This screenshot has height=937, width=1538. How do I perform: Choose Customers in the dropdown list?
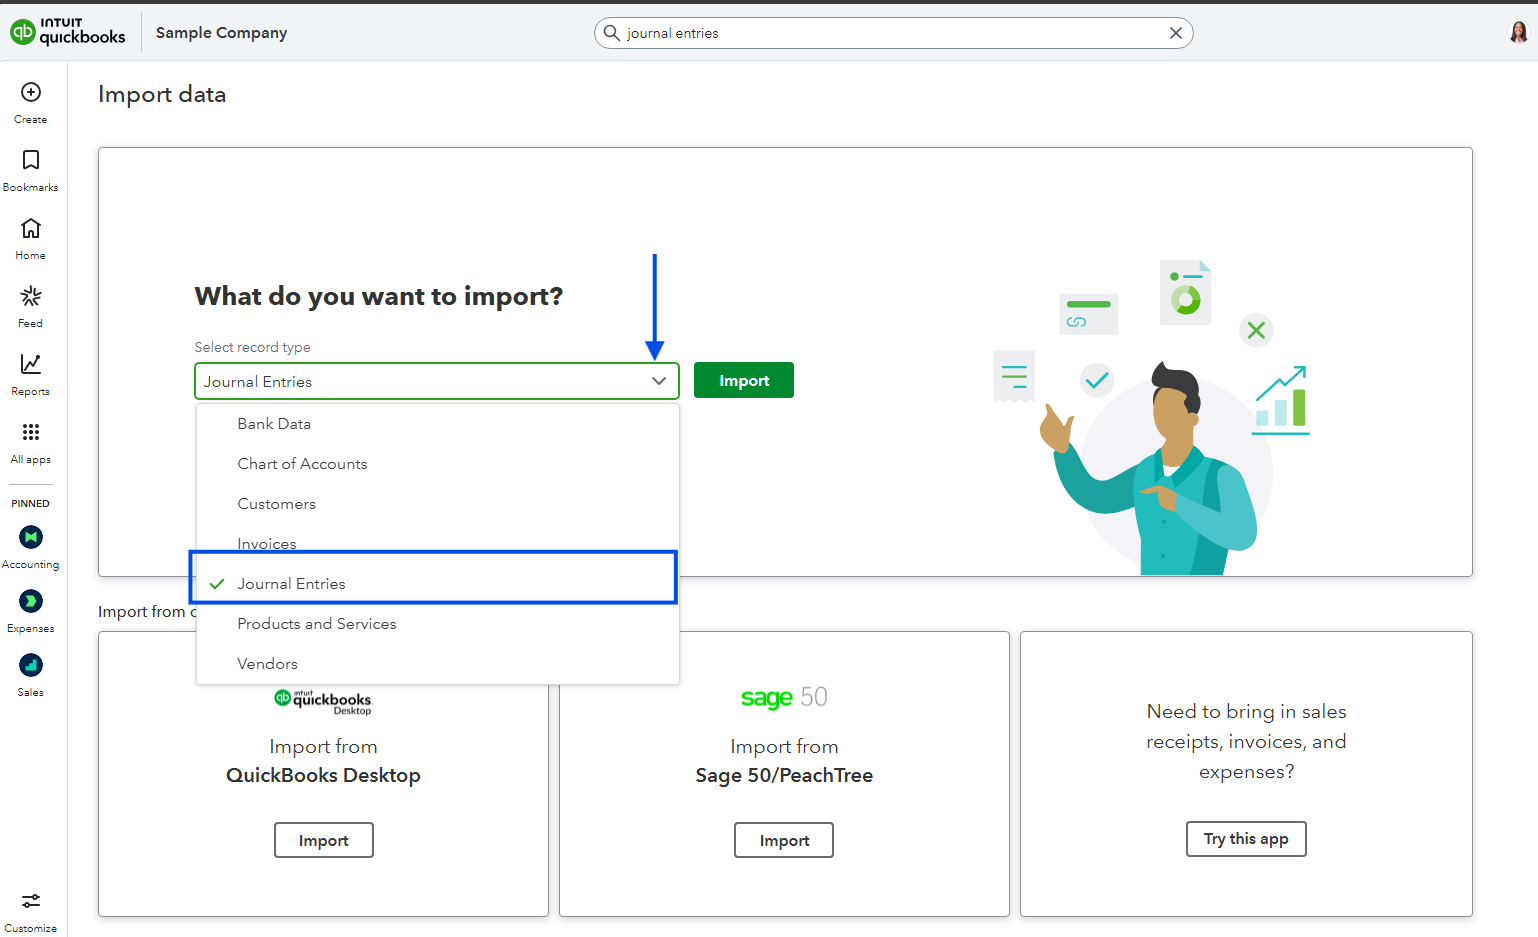(x=438, y=504)
